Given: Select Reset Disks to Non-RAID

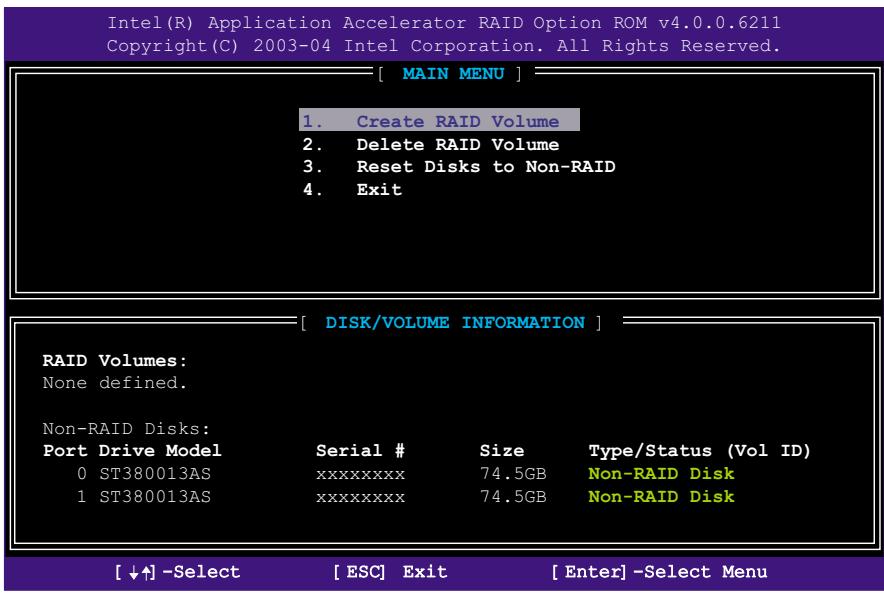Looking at the screenshot, I should (x=458, y=167).
